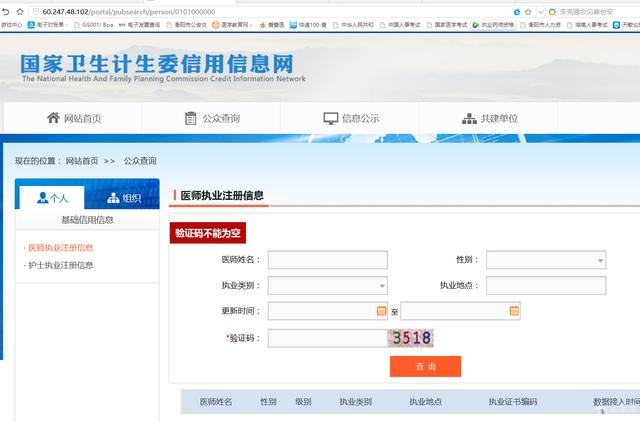Click the 执业证书编码 table column header
The image size is (640, 422).
pyautogui.click(x=513, y=402)
